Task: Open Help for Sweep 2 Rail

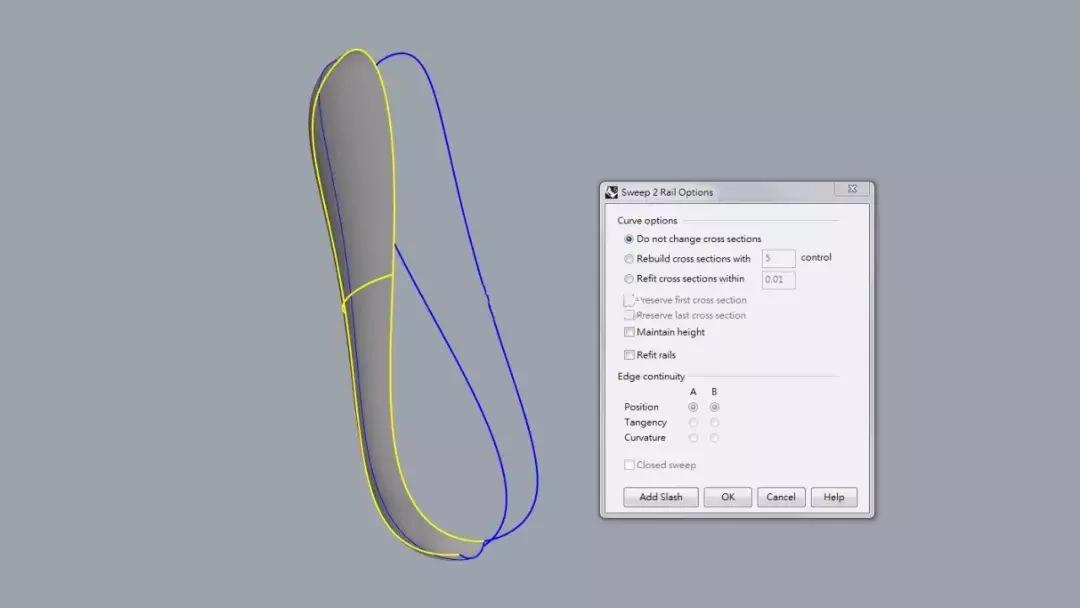Action: pos(833,497)
